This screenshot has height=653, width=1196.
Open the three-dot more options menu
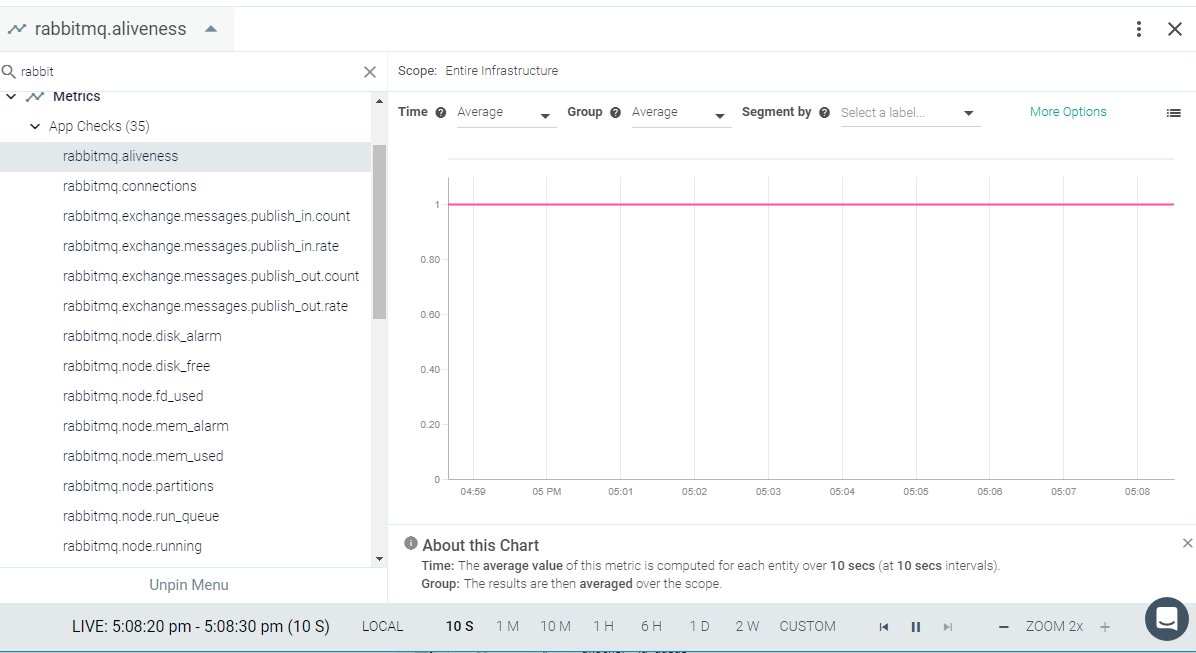point(1138,29)
